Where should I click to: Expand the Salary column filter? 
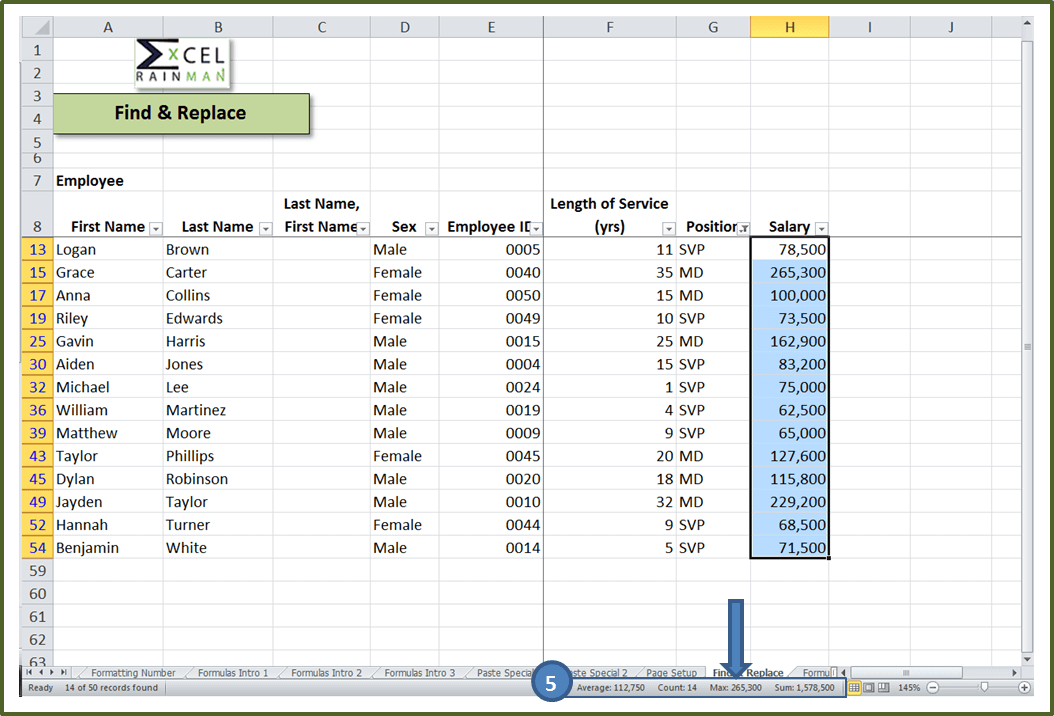coord(821,229)
